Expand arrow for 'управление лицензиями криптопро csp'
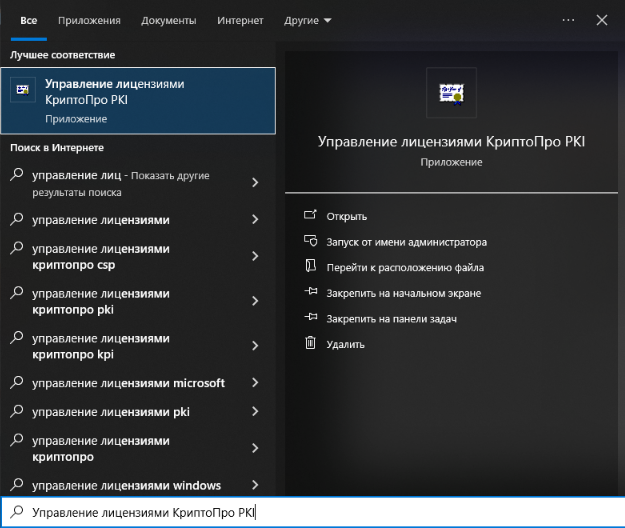Screen dimensions: 625x528 coord(255,256)
